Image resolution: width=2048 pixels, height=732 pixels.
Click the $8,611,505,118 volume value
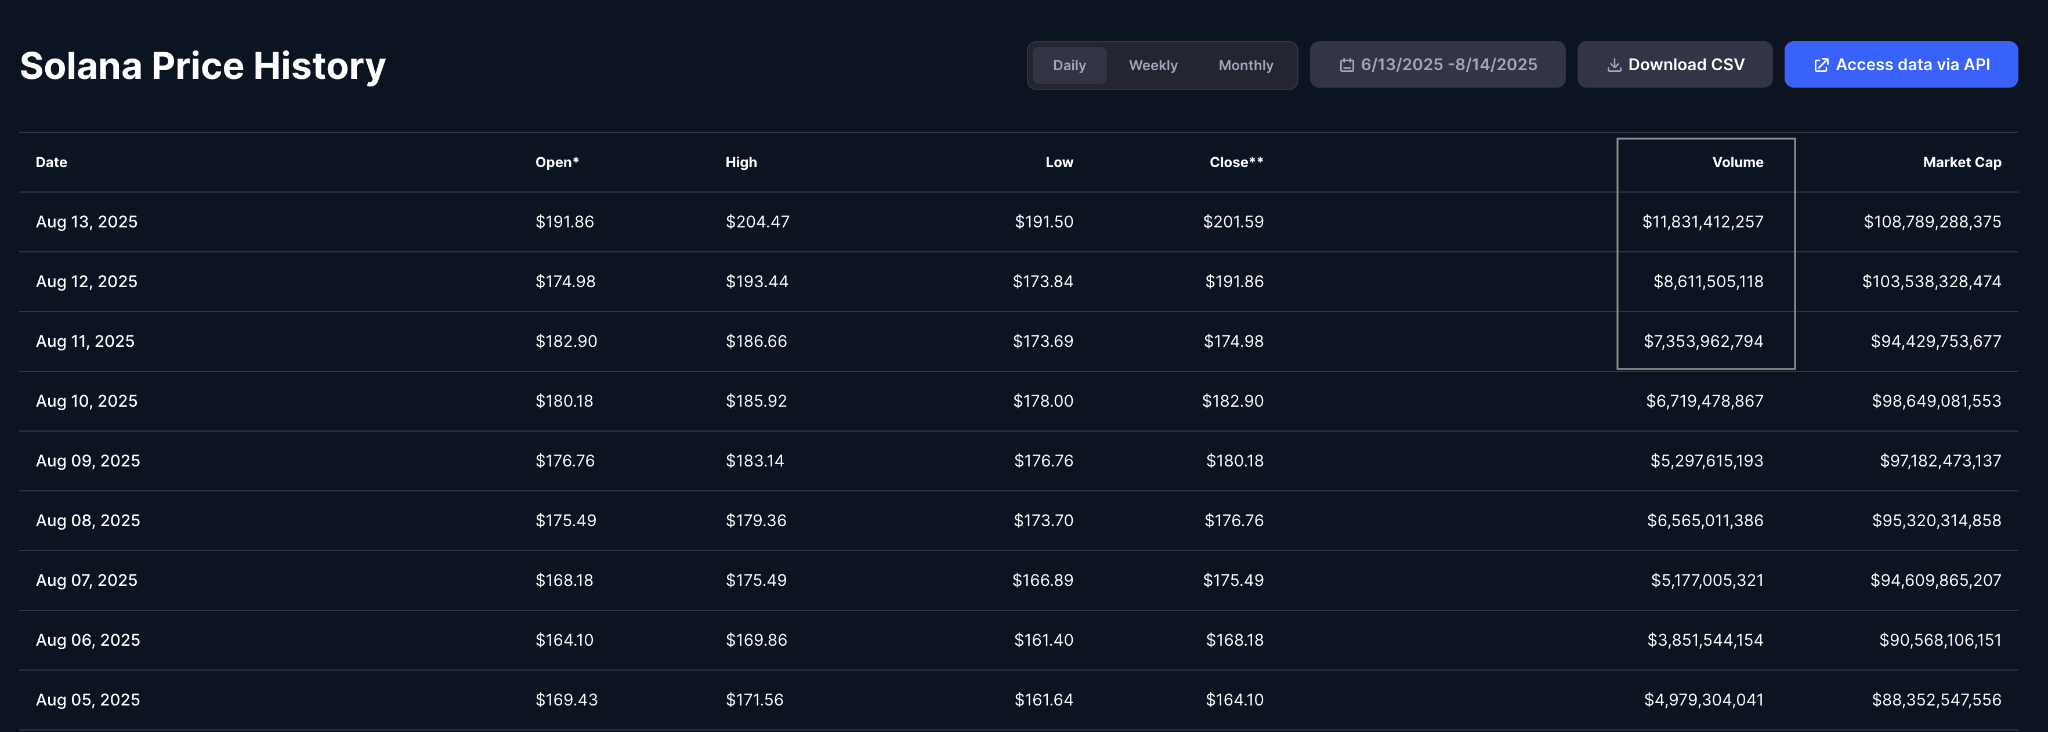click(1708, 282)
